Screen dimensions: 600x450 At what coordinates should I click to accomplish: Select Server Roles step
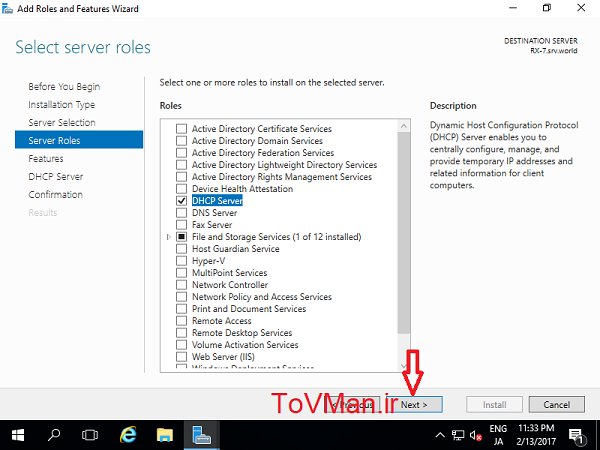(x=79, y=140)
